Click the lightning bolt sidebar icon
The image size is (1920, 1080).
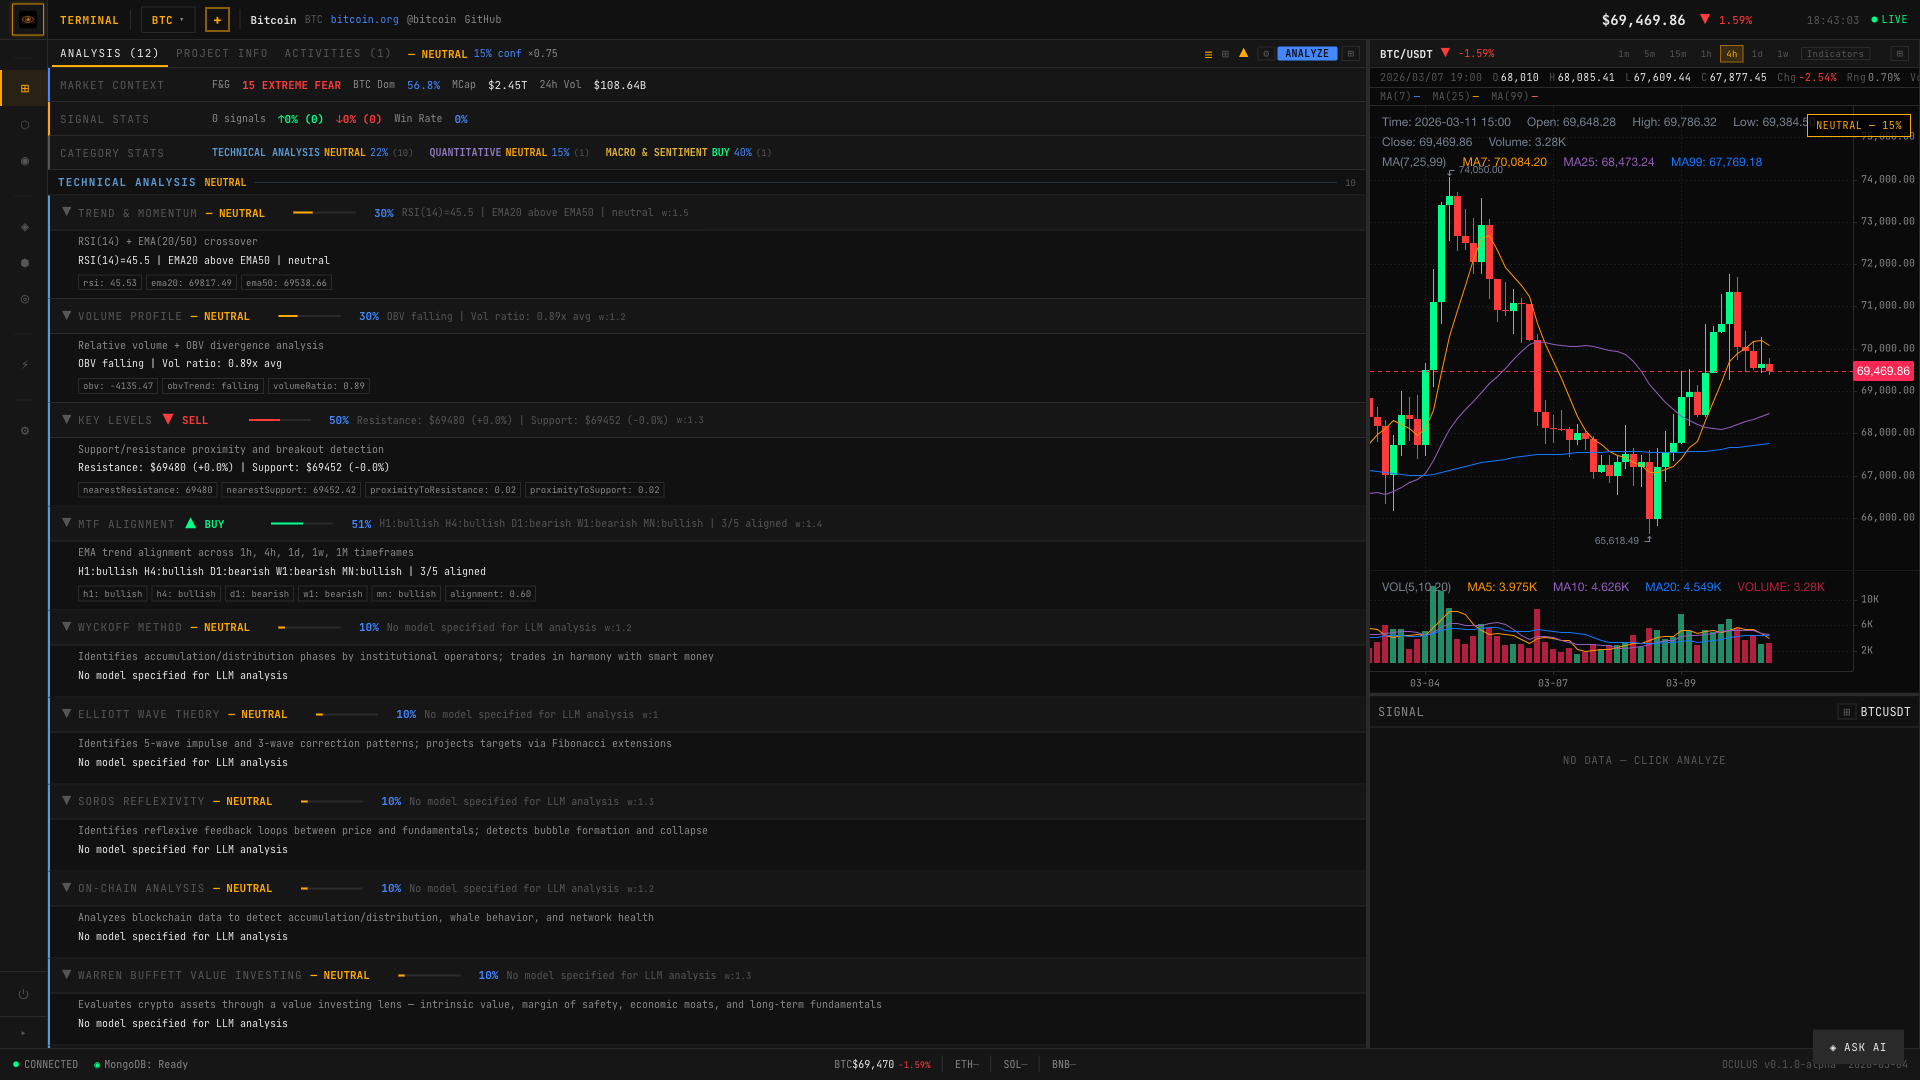(25, 365)
